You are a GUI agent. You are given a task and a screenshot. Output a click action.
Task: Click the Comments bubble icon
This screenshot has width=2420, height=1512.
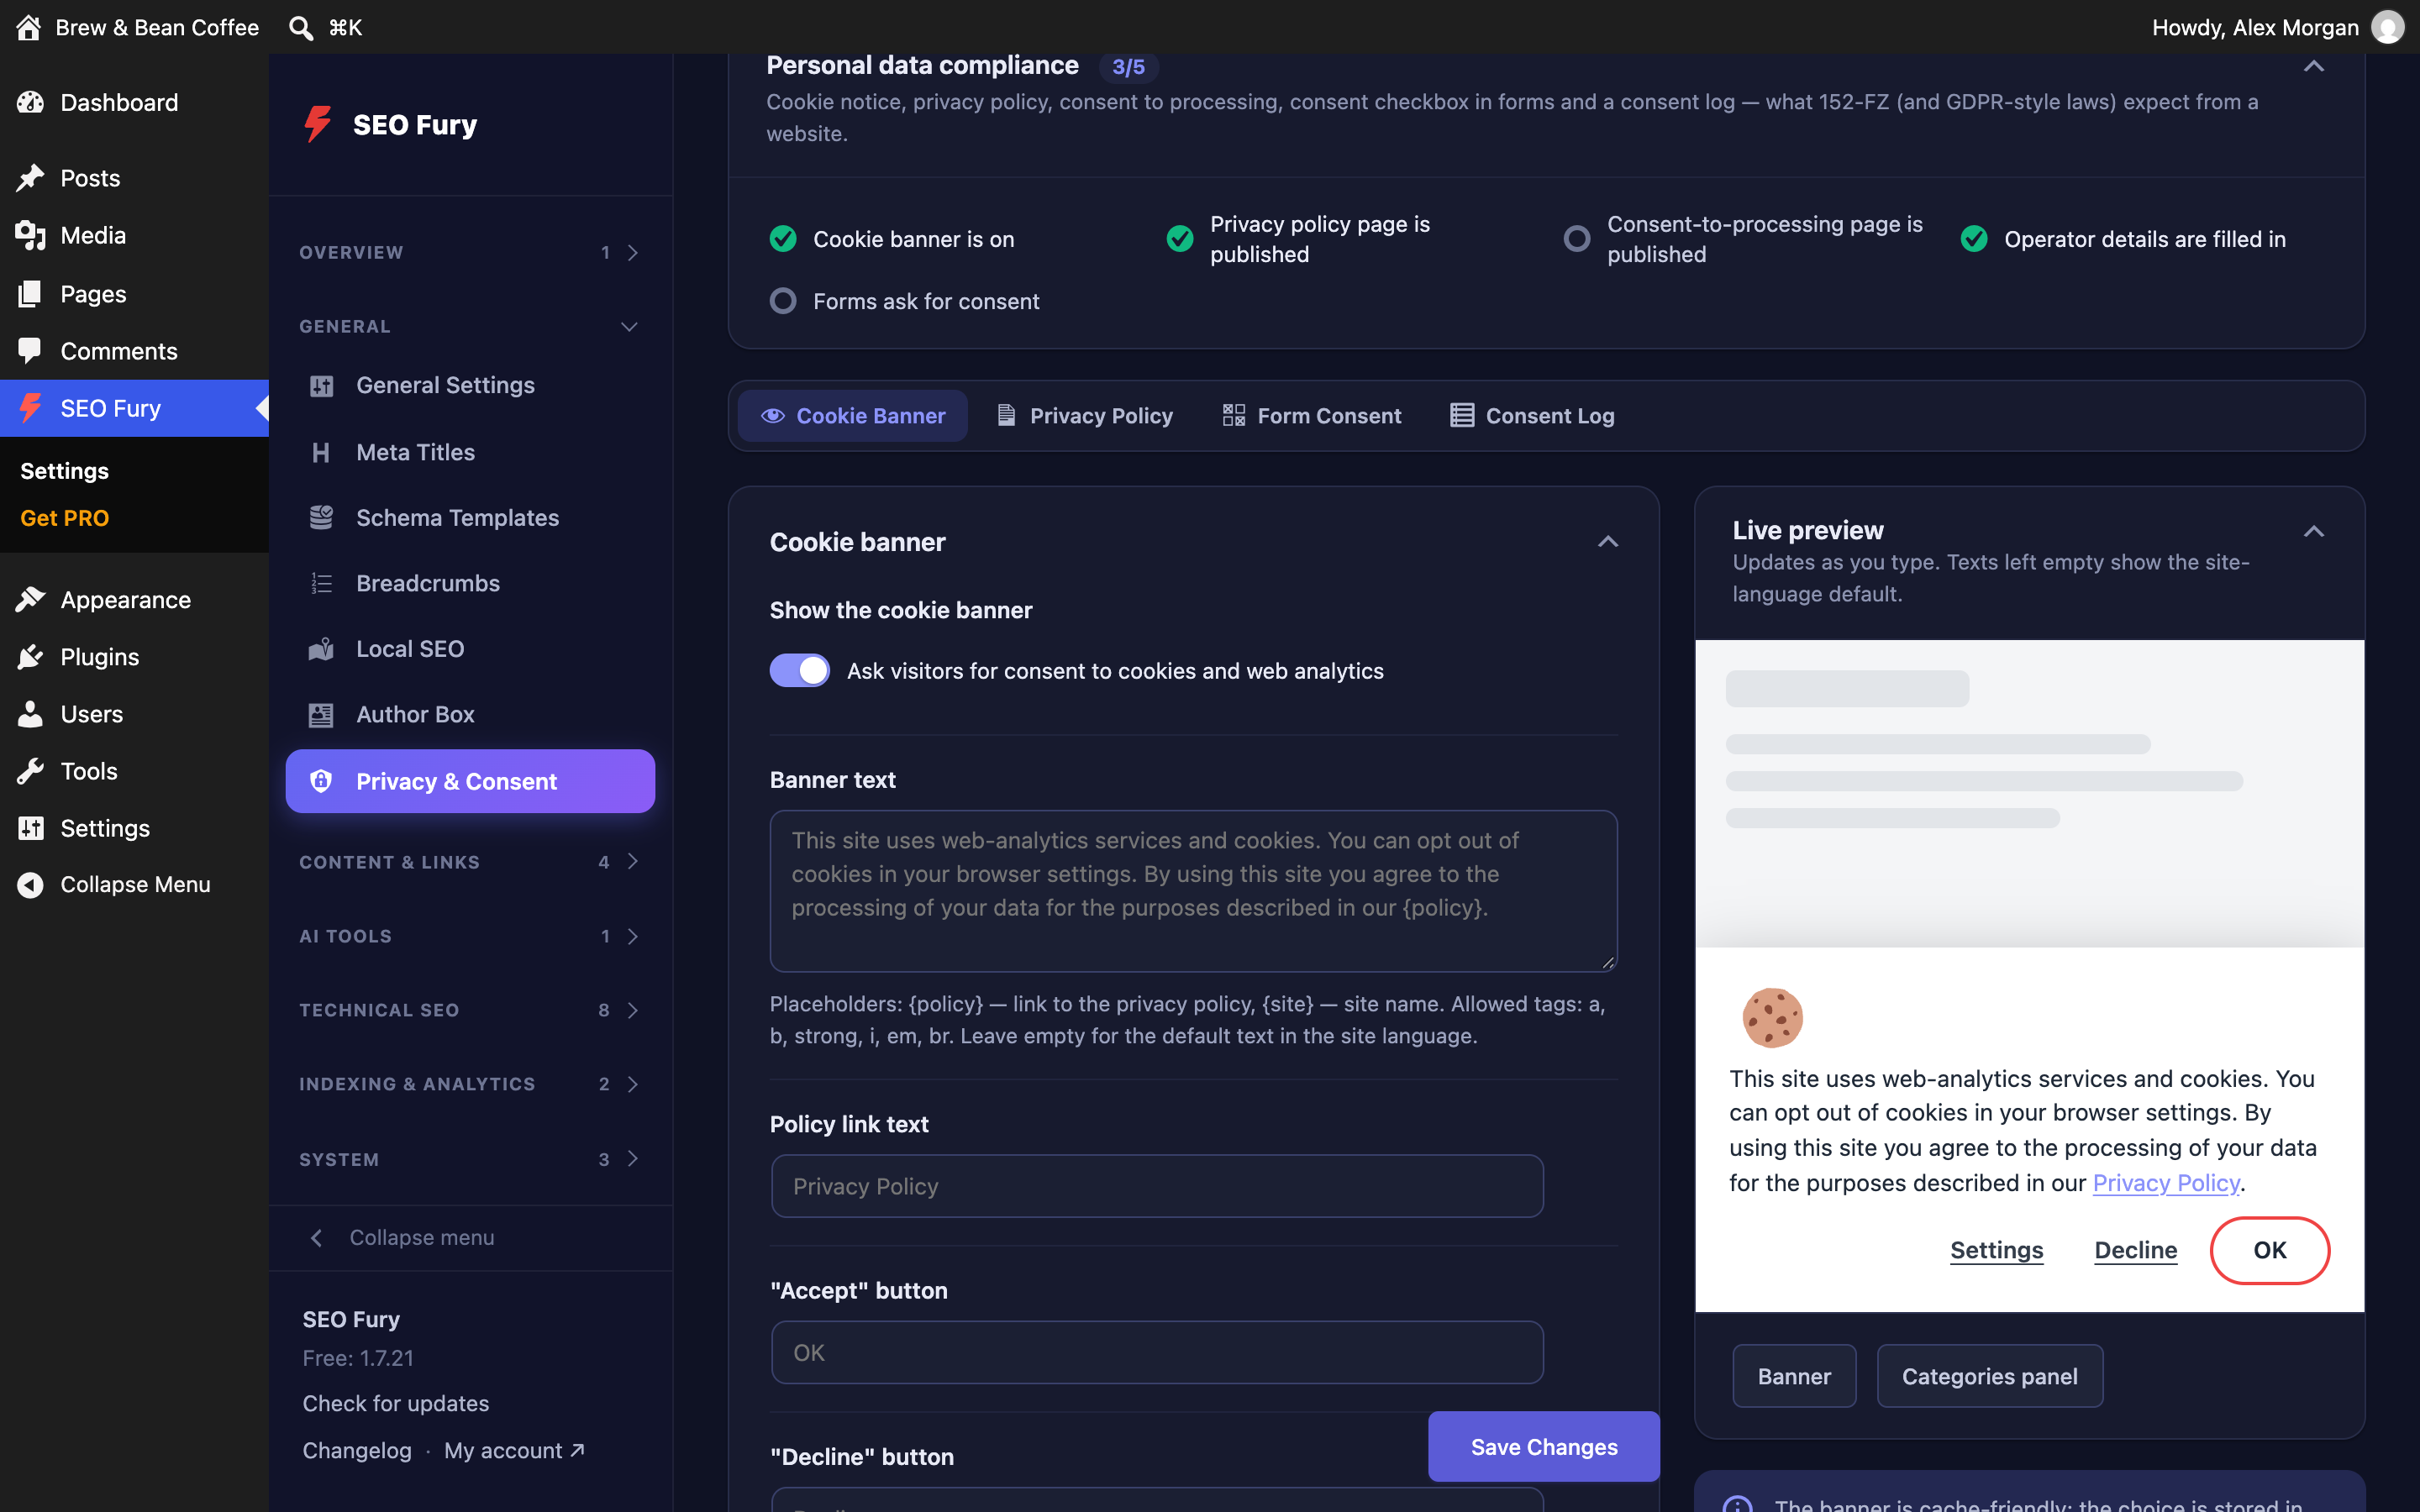click(30, 350)
